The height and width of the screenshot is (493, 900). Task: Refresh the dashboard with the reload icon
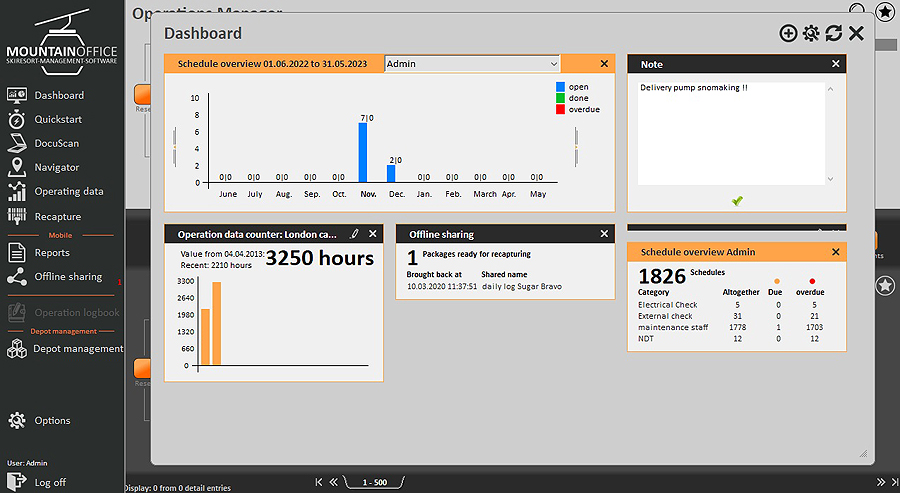833,34
